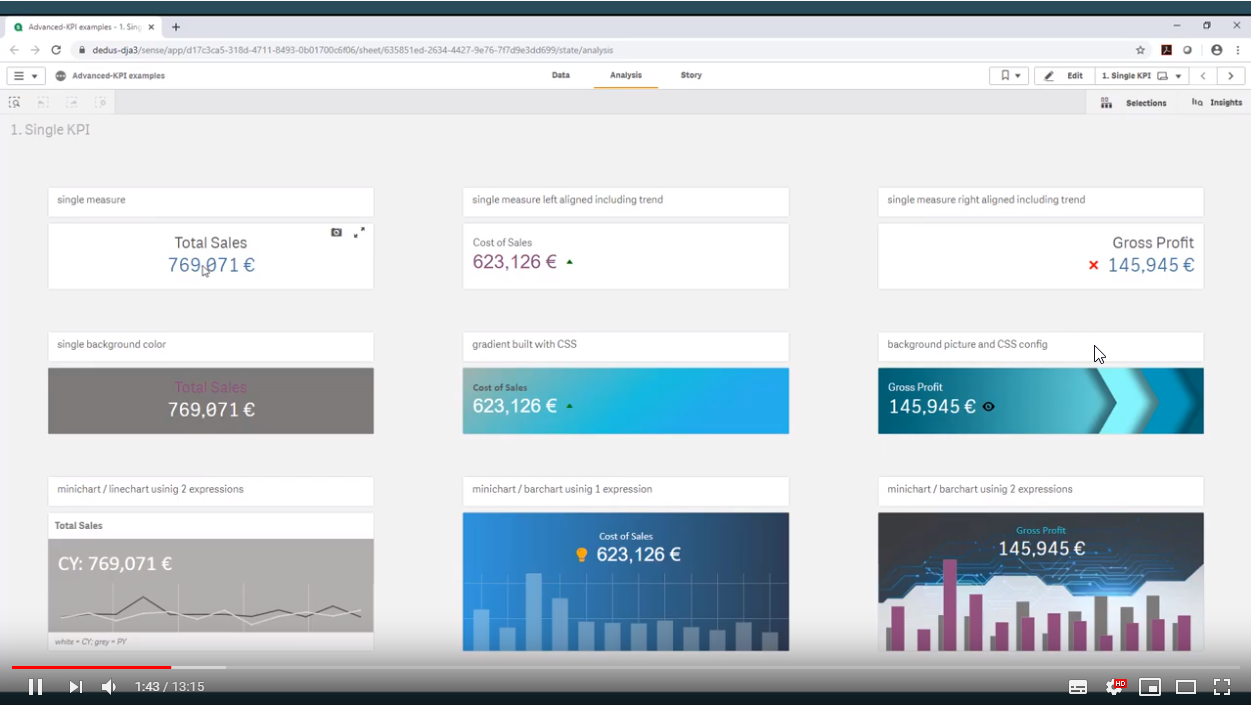Click the Advanced-KPI examples browser tab
This screenshot has width=1251, height=705.
pos(84,27)
